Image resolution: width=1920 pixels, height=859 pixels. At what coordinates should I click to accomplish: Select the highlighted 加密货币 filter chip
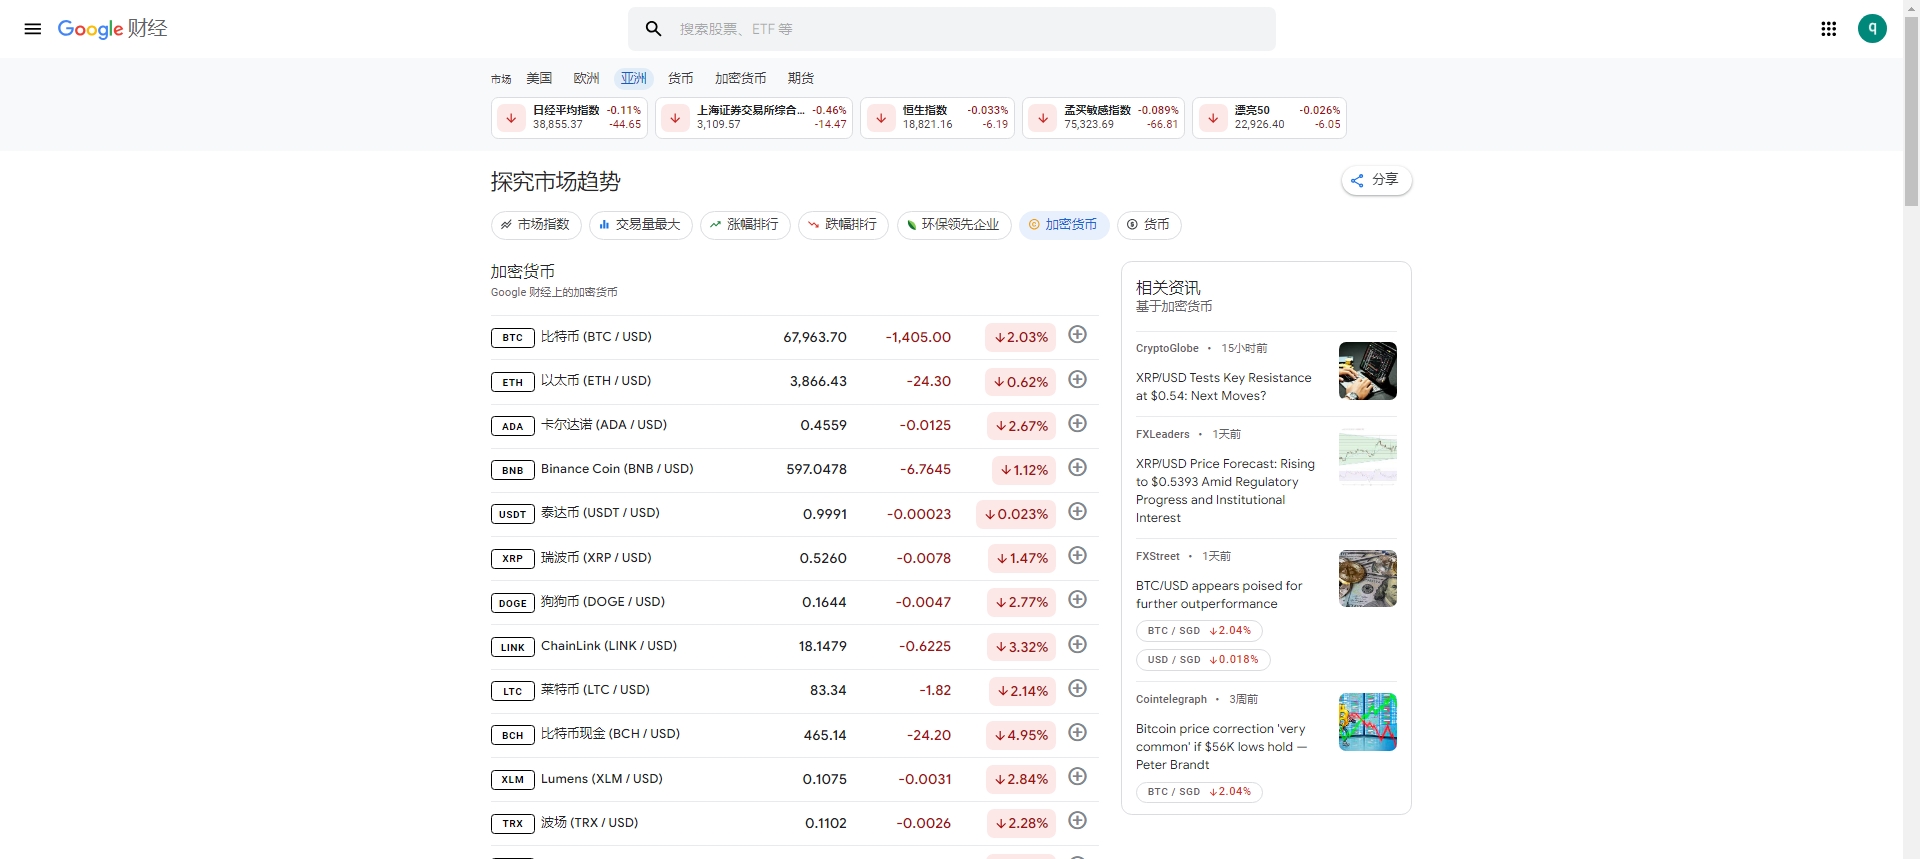click(1064, 225)
